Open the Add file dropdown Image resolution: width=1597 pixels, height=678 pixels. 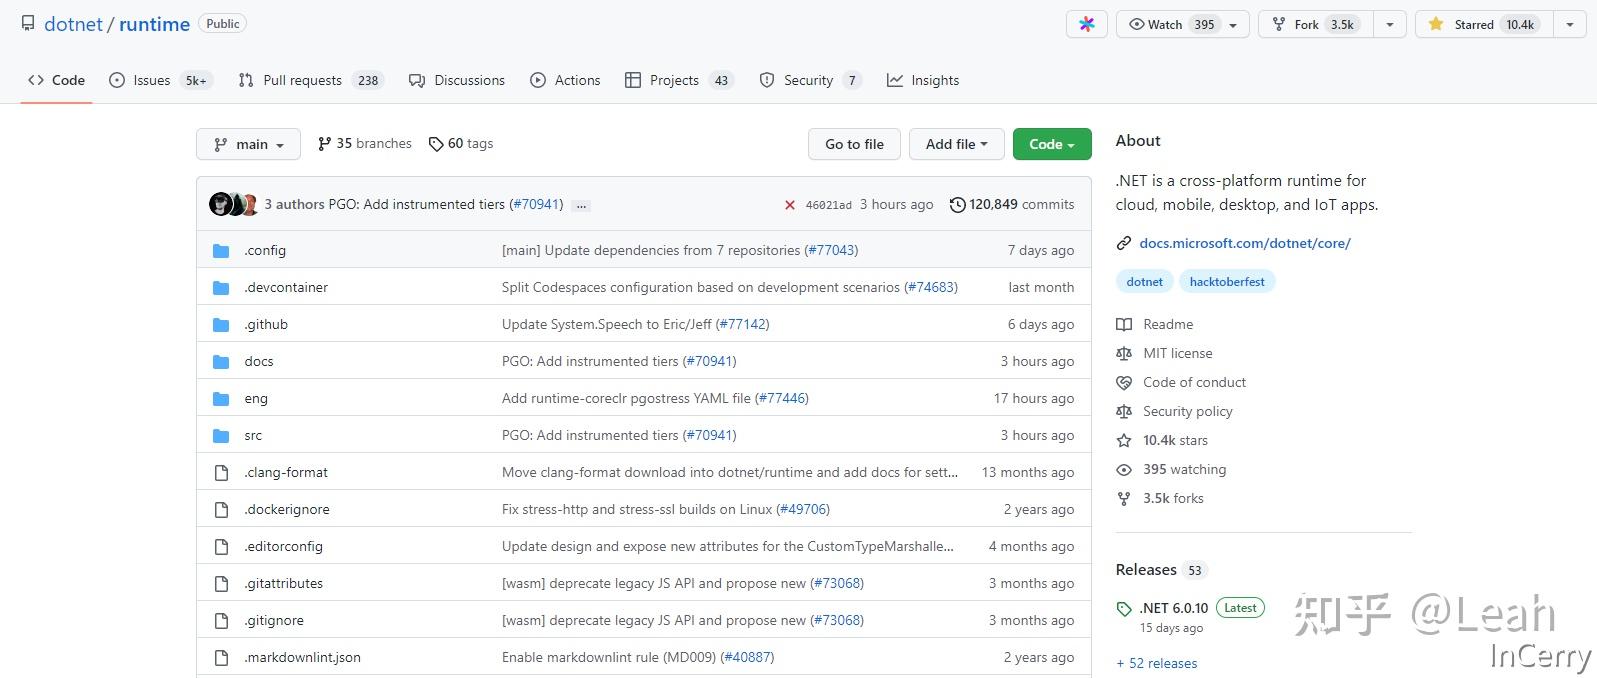956,144
